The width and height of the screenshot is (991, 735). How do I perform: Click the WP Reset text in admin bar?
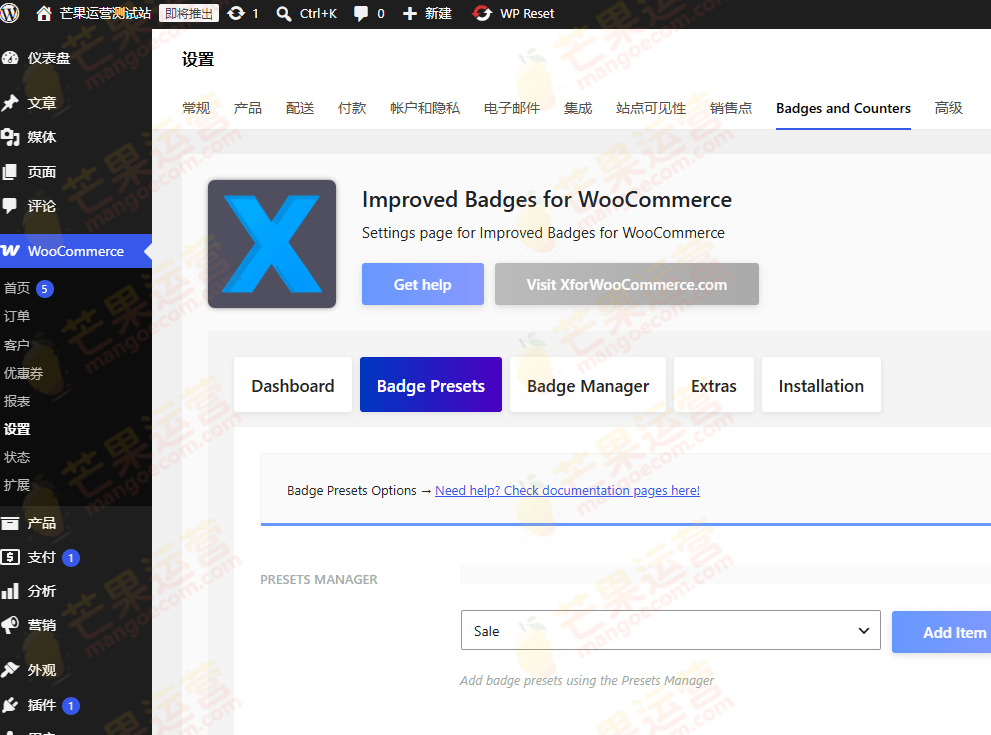(527, 13)
